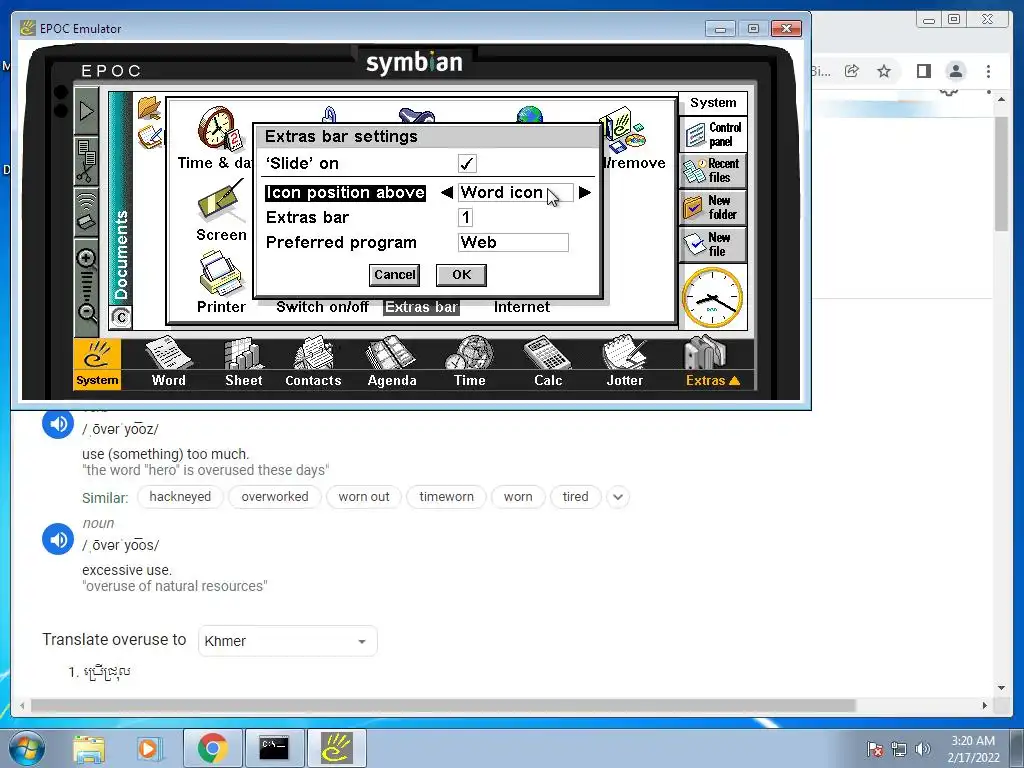The width and height of the screenshot is (1024, 768).
Task: Show Recent files in sidebar
Action: click(x=713, y=170)
